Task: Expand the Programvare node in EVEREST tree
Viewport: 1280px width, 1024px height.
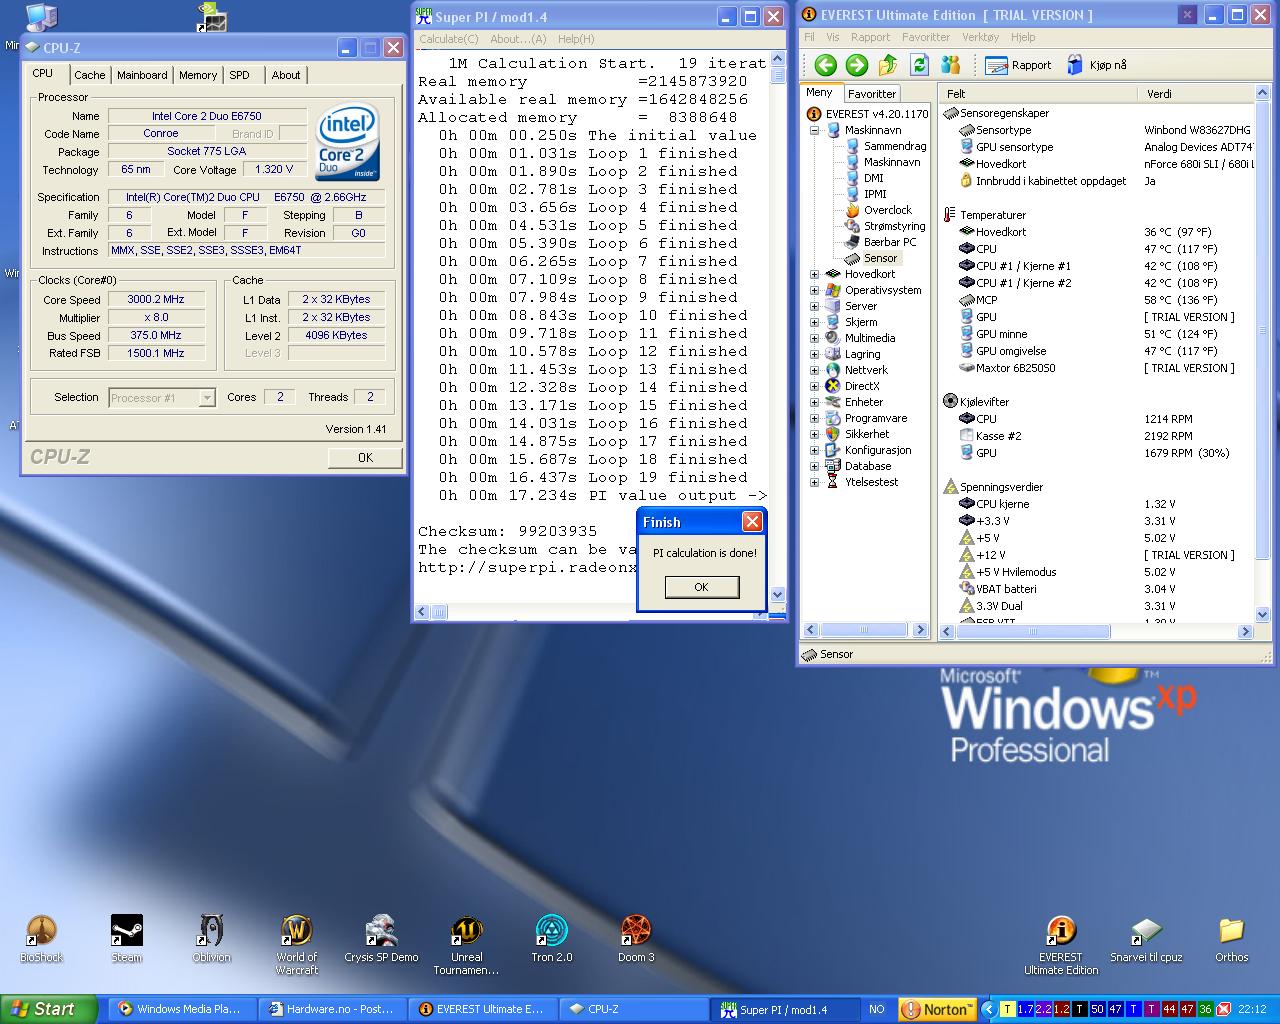Action: tap(814, 418)
